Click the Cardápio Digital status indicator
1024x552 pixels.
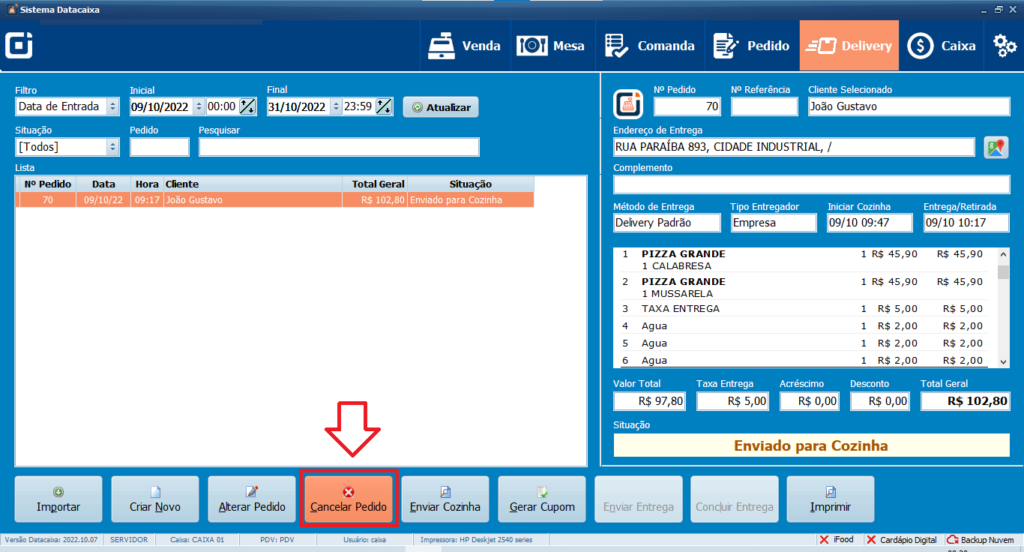tap(901, 540)
